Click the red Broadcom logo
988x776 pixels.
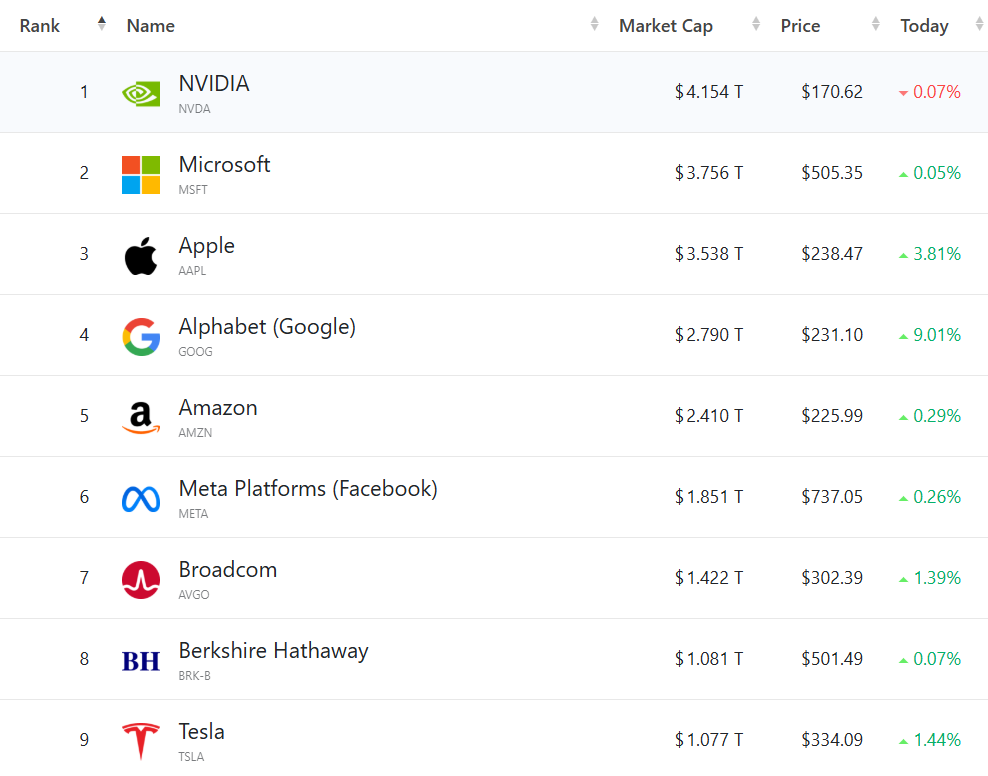pos(141,580)
